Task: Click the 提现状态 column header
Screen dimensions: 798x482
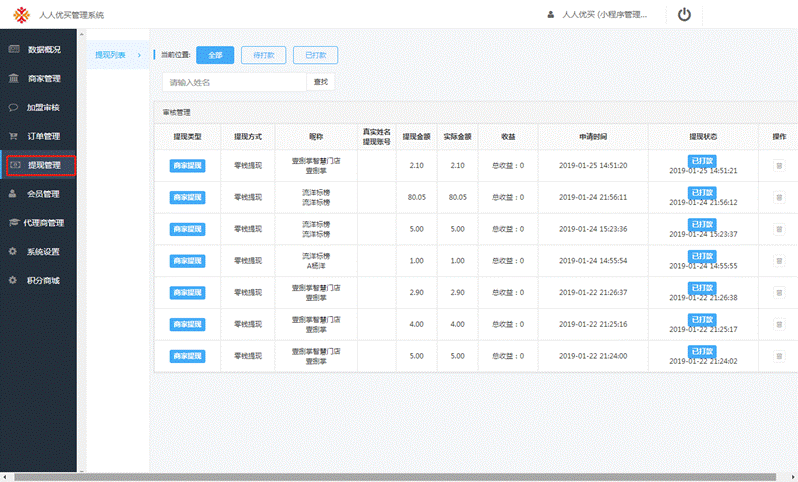Action: click(x=703, y=136)
